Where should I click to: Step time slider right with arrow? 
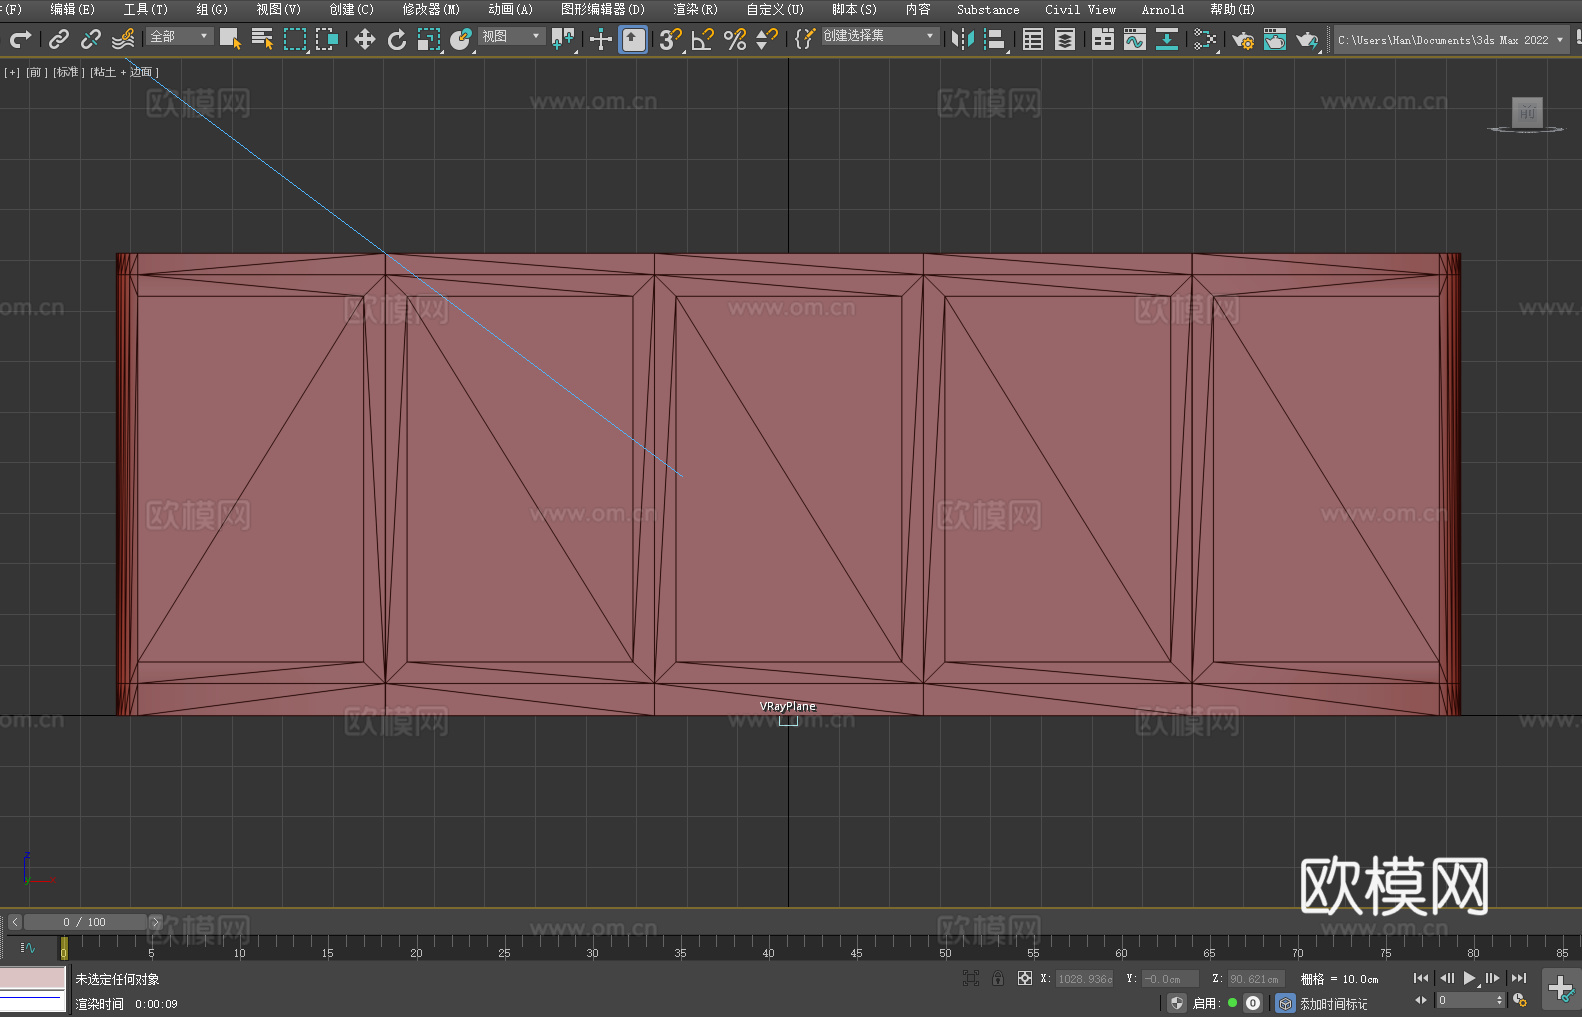click(155, 922)
